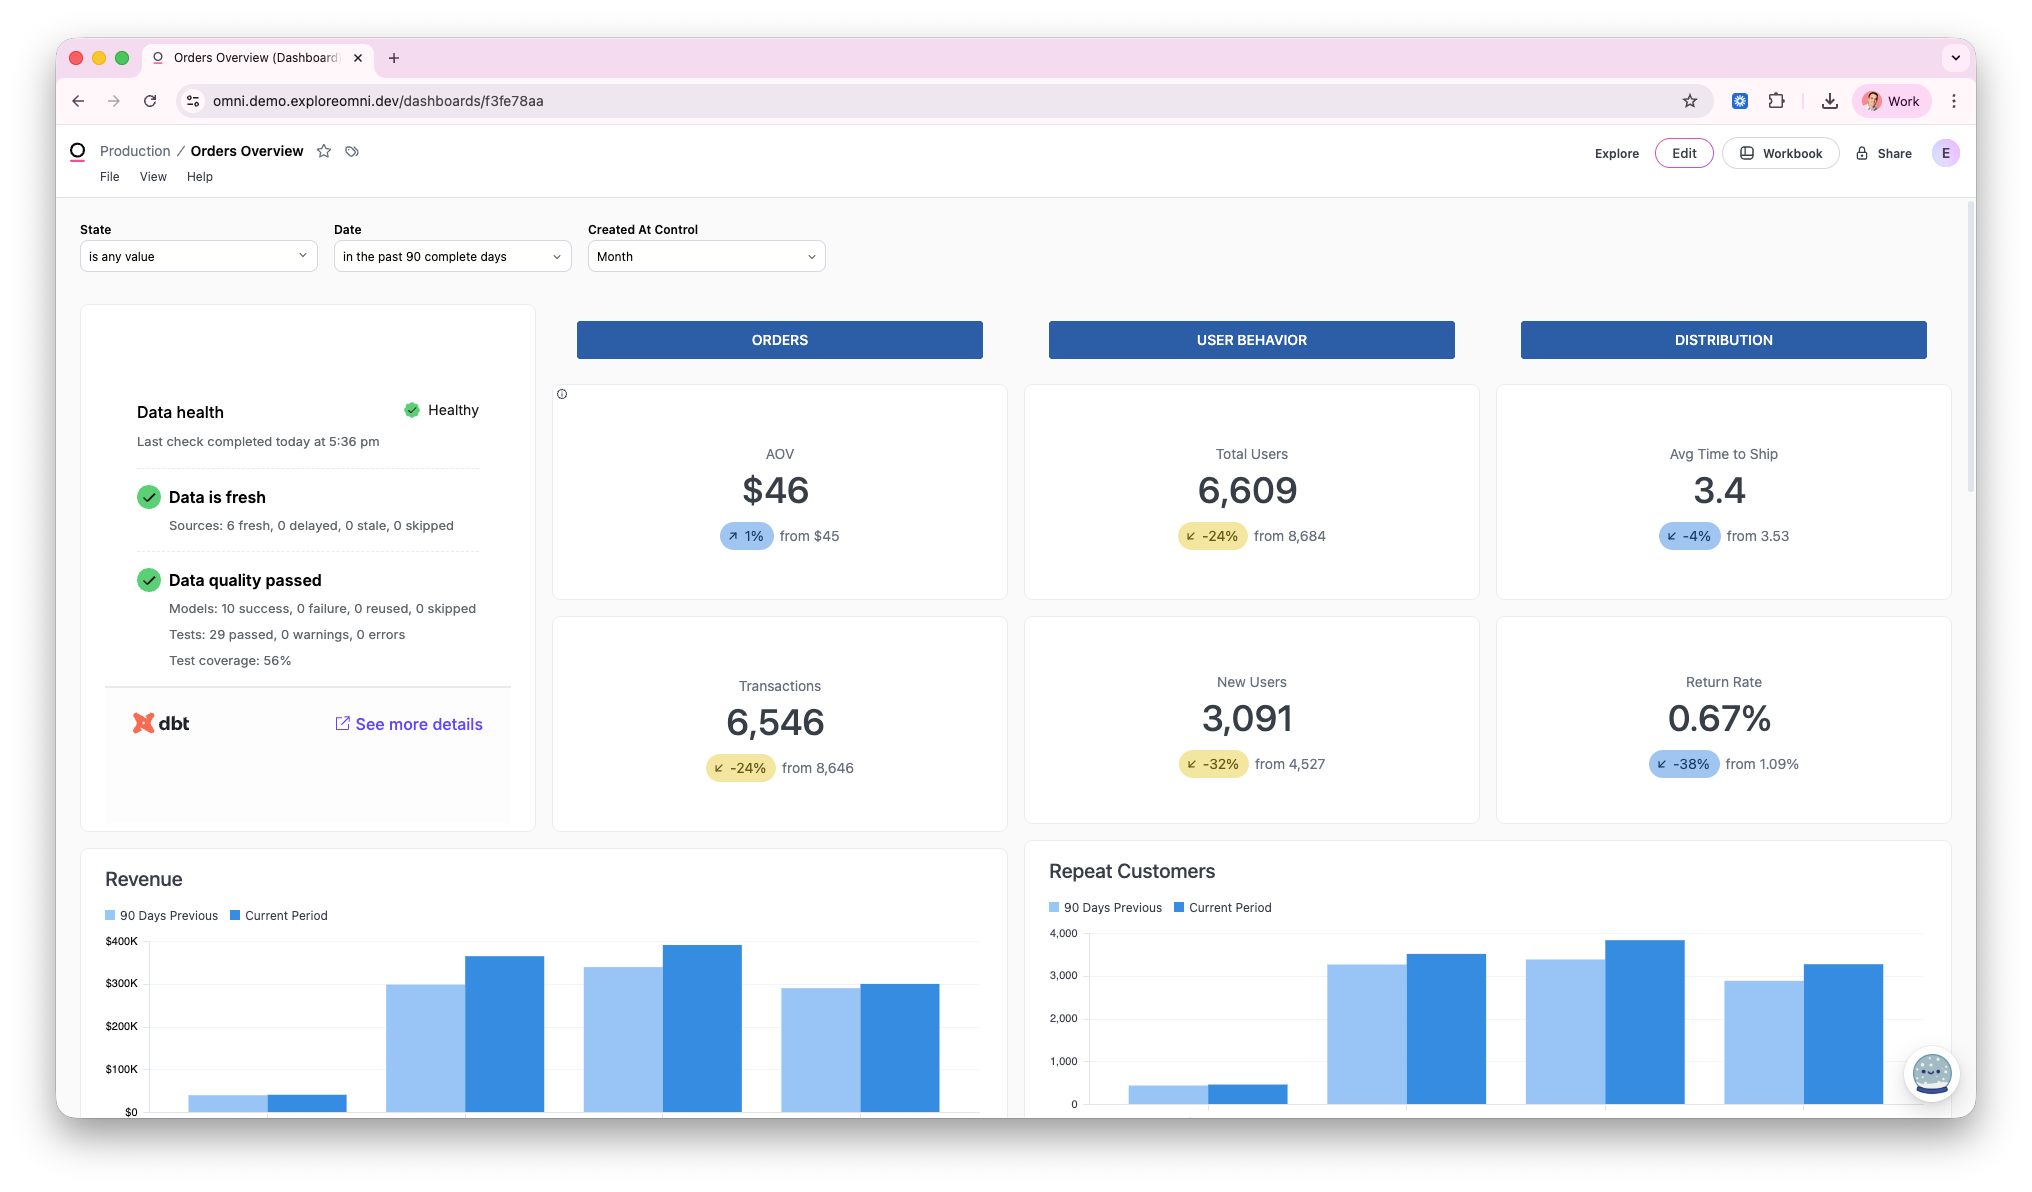The width and height of the screenshot is (2032, 1192).
Task: Open the browser downloads icon
Action: [x=1830, y=101]
